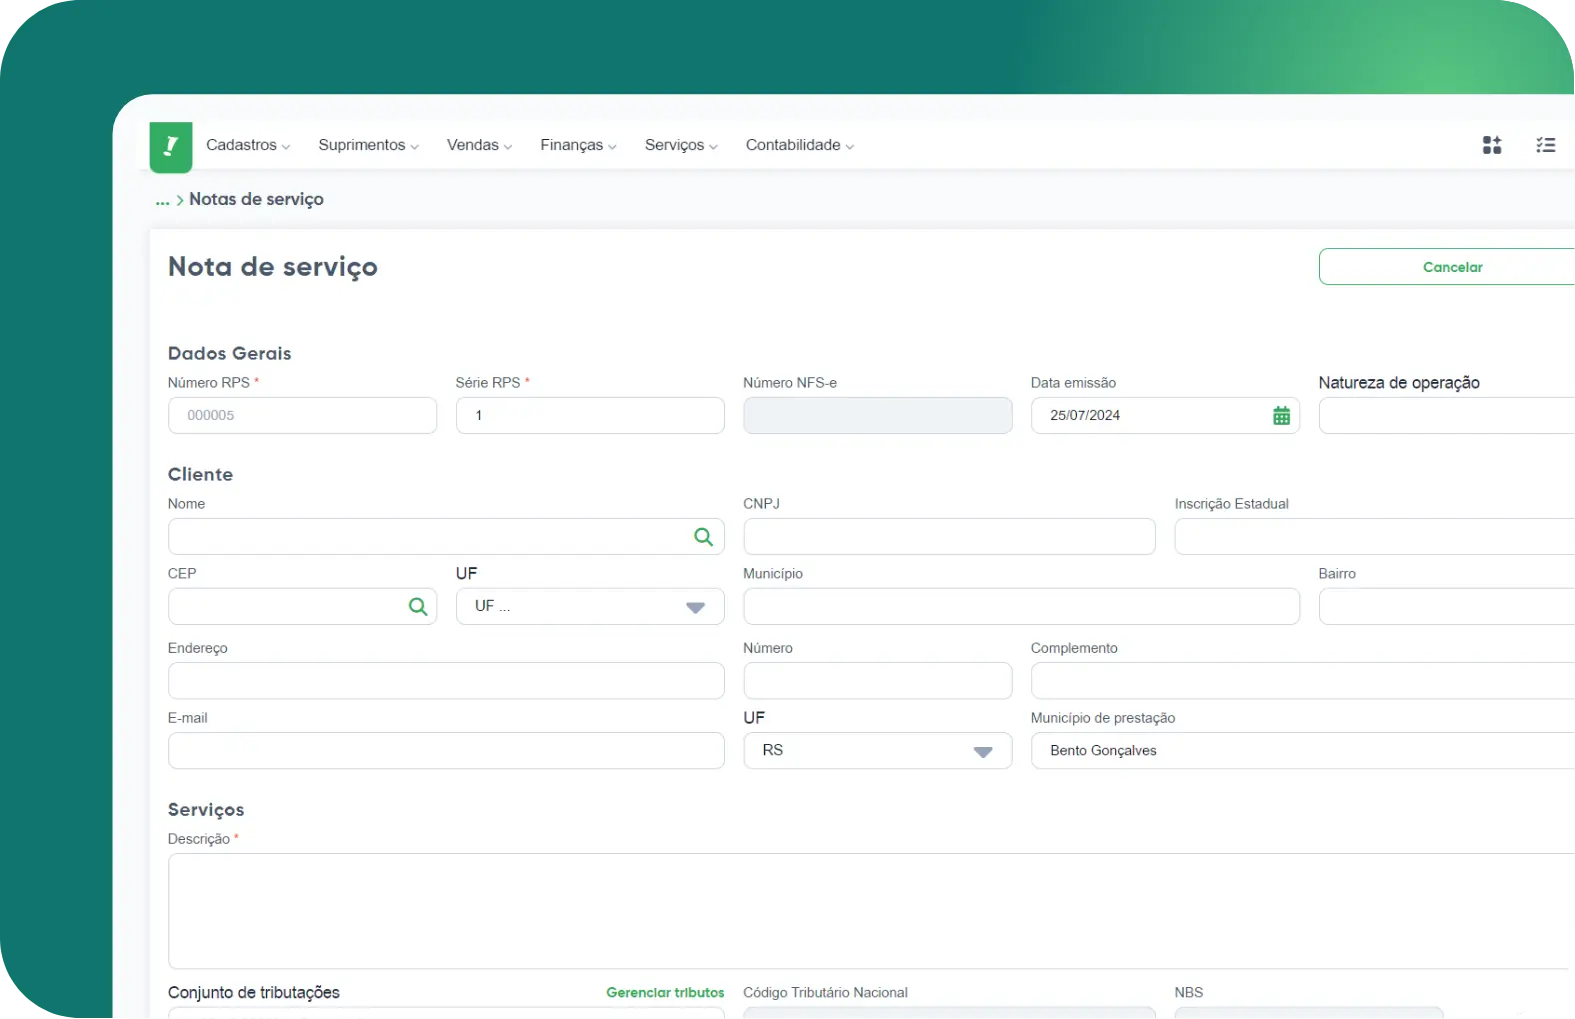Focus the E-mail field
This screenshot has width=1575, height=1019.
click(446, 751)
